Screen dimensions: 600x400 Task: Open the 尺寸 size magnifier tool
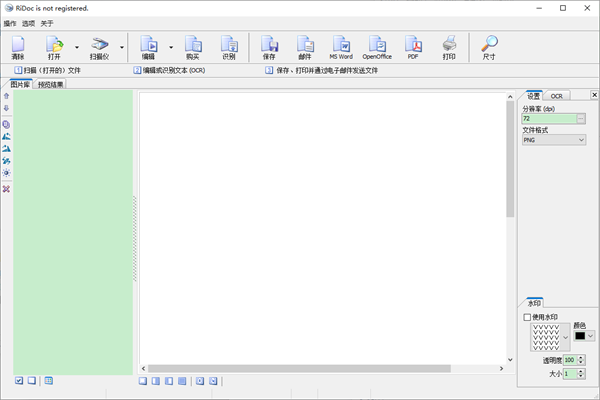click(x=489, y=46)
